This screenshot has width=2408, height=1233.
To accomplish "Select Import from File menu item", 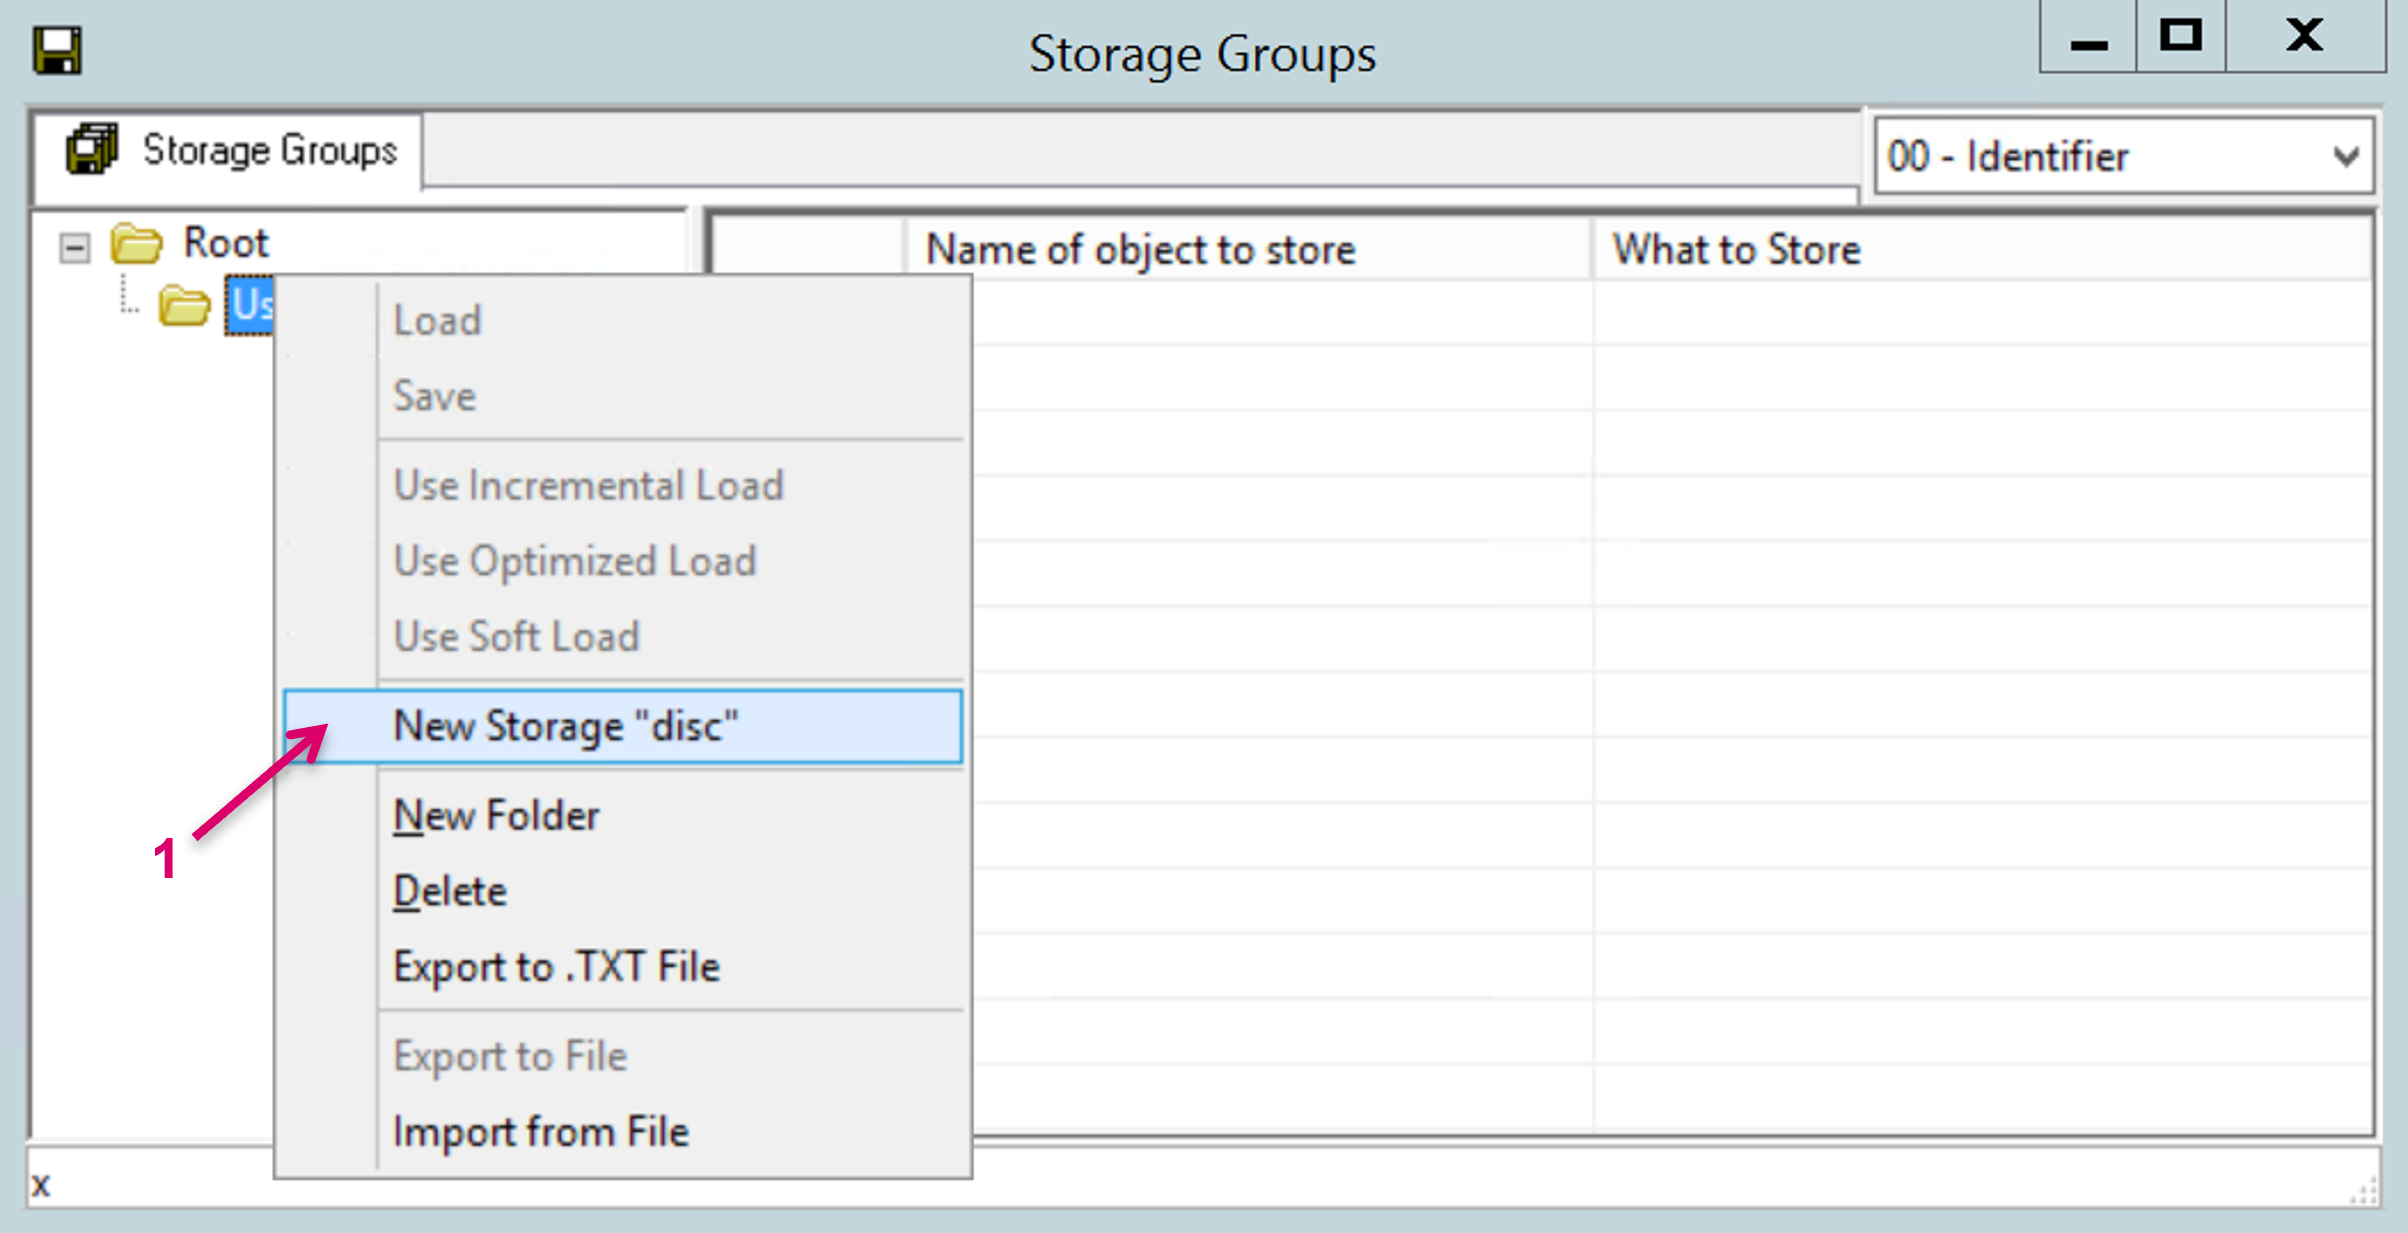I will (541, 1132).
